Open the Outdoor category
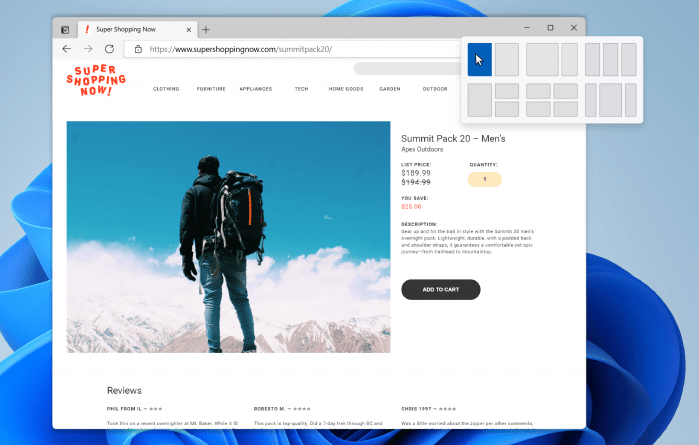The width and height of the screenshot is (699, 445). pos(435,89)
